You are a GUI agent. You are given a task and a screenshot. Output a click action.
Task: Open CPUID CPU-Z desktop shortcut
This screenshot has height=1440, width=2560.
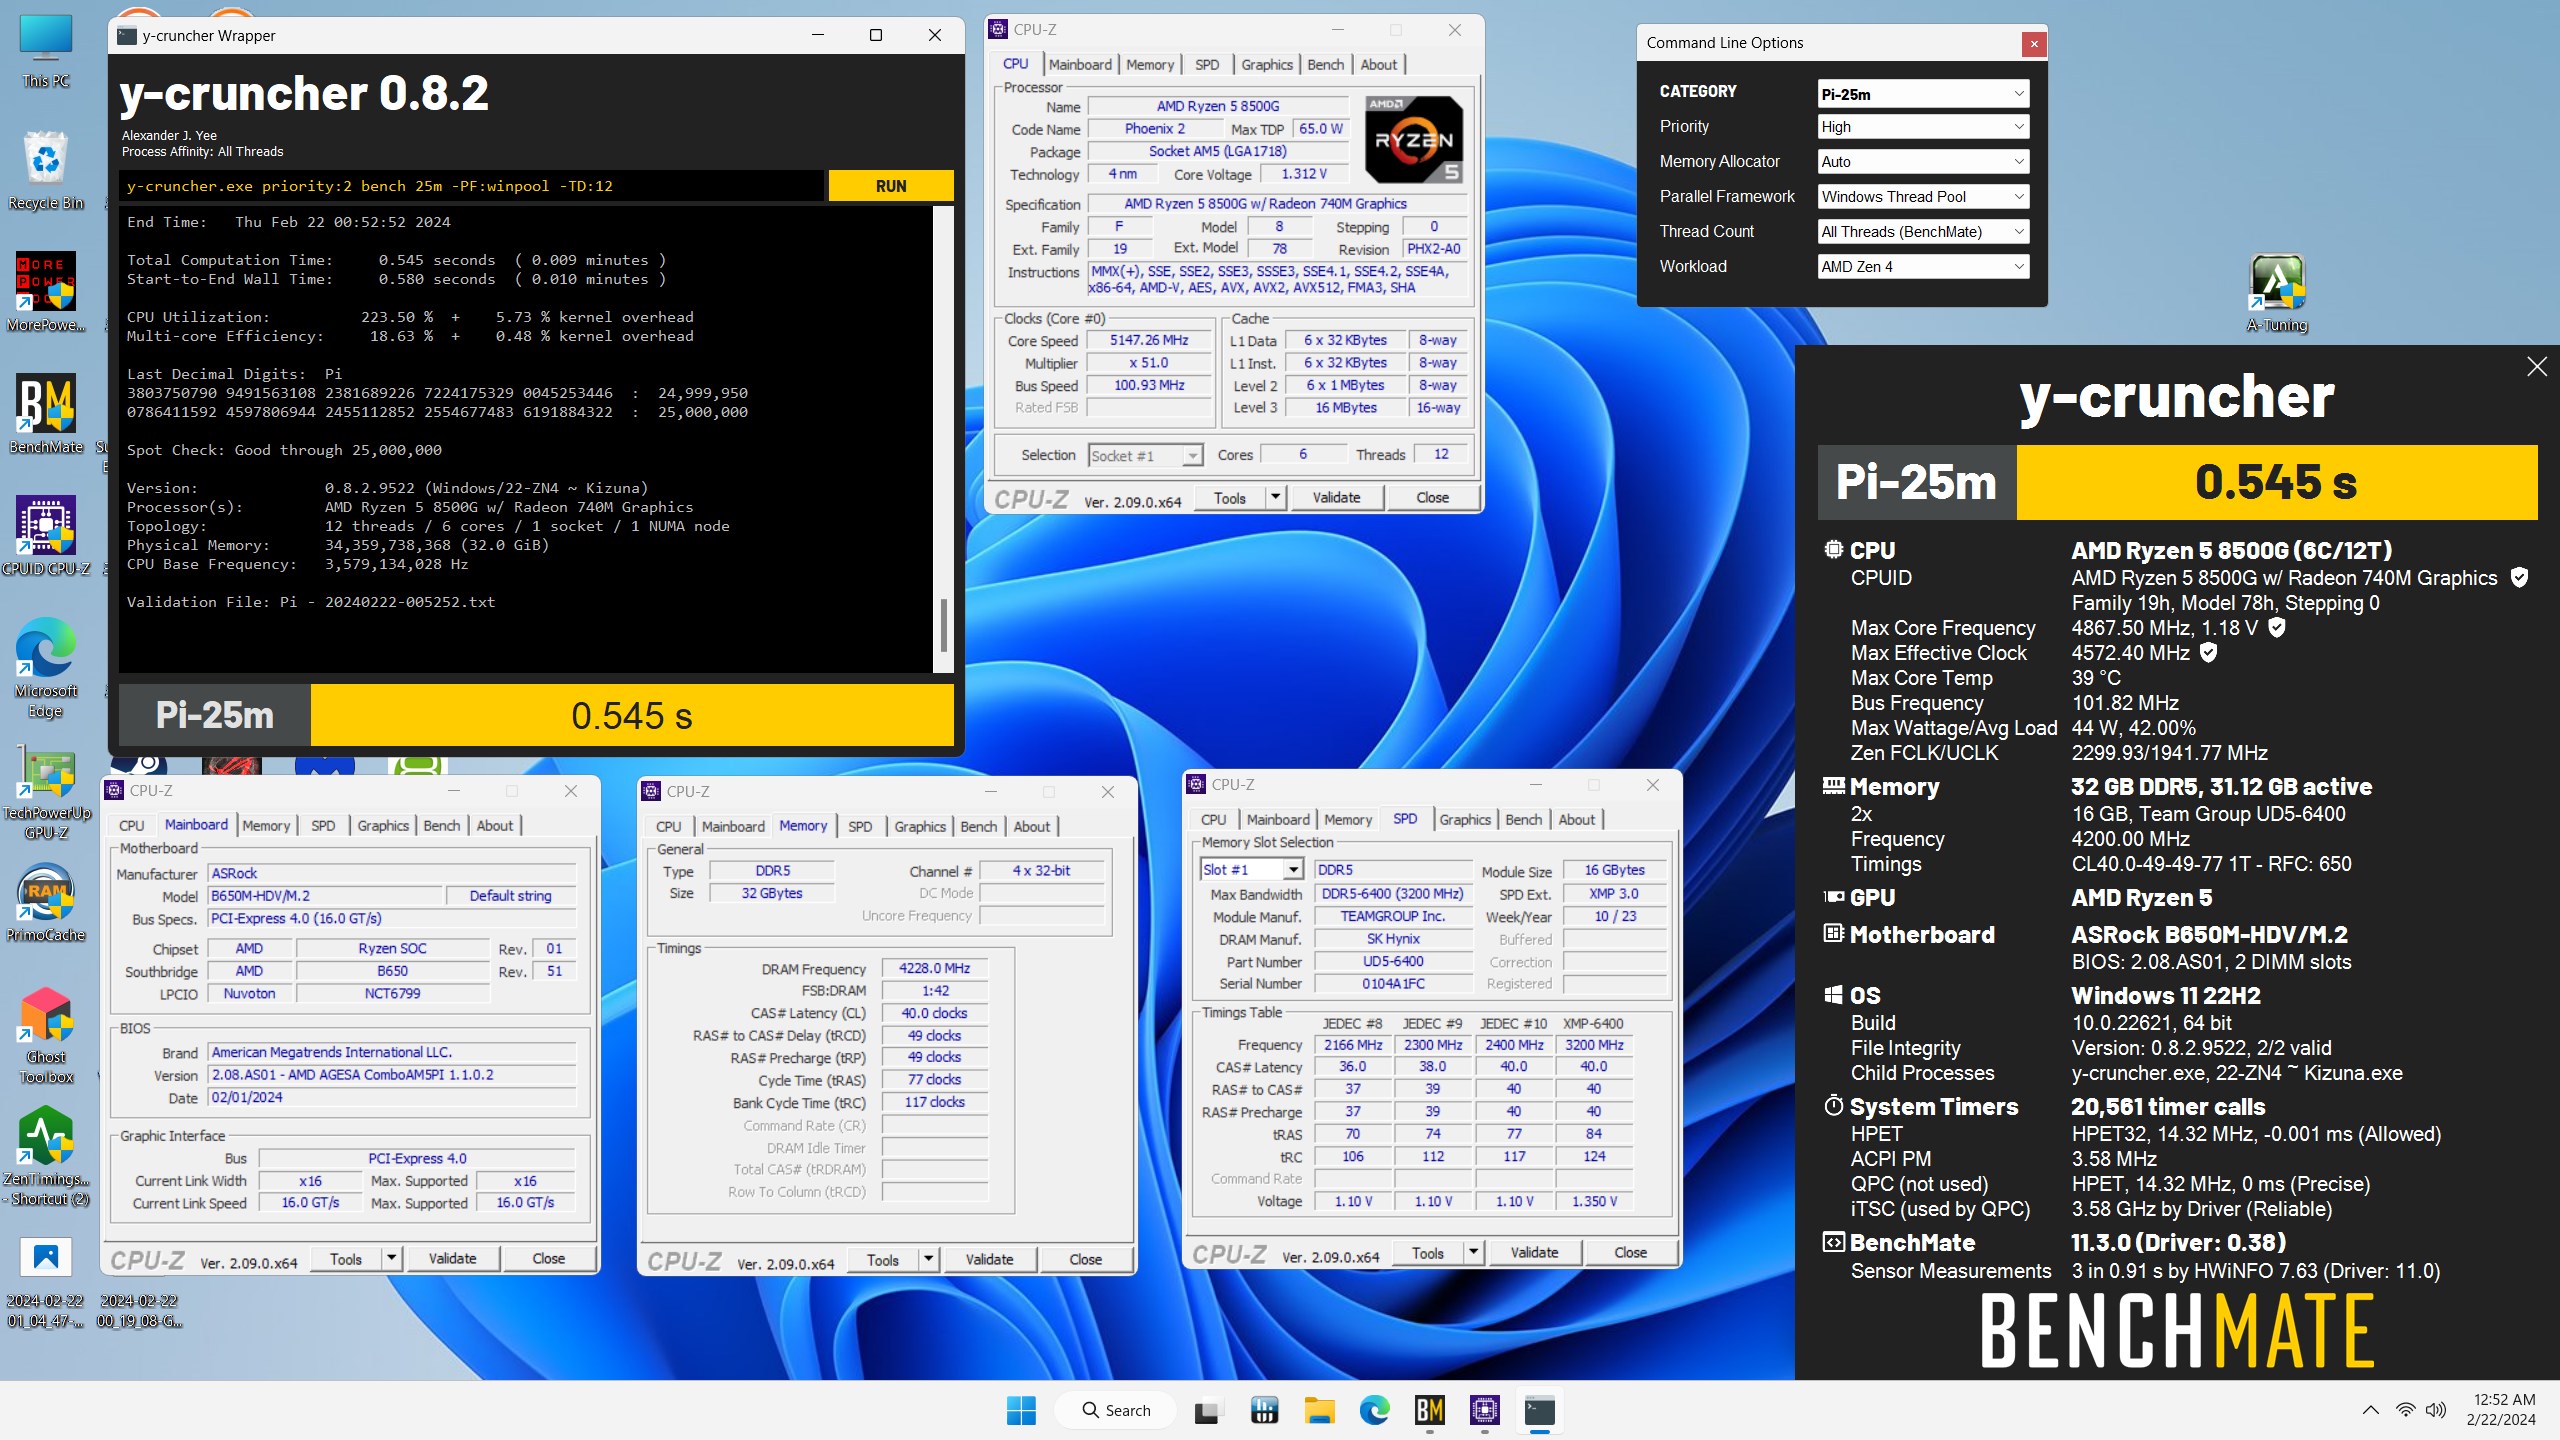[46, 536]
